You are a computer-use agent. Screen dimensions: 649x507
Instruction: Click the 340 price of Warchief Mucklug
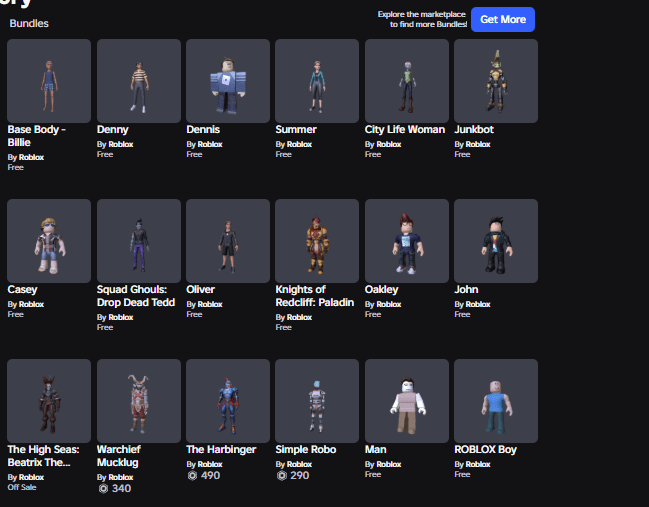pyautogui.click(x=121, y=489)
